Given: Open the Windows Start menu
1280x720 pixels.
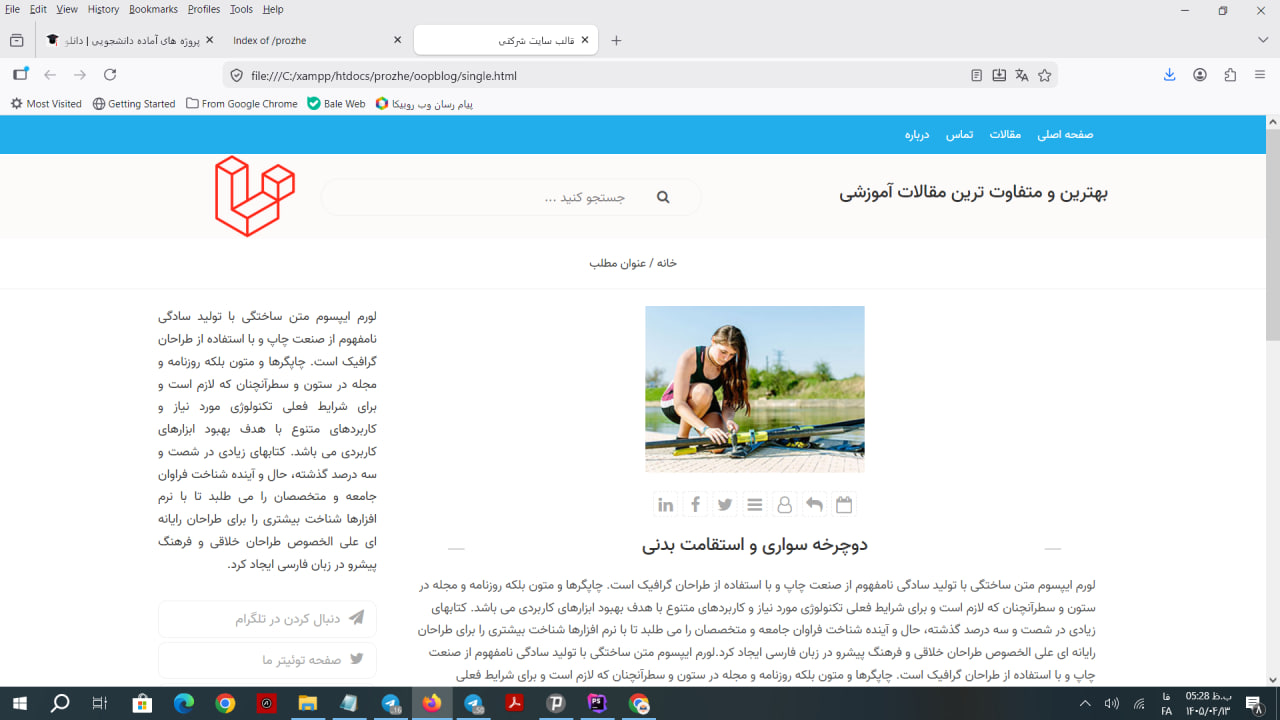Looking at the screenshot, I should pos(19,704).
